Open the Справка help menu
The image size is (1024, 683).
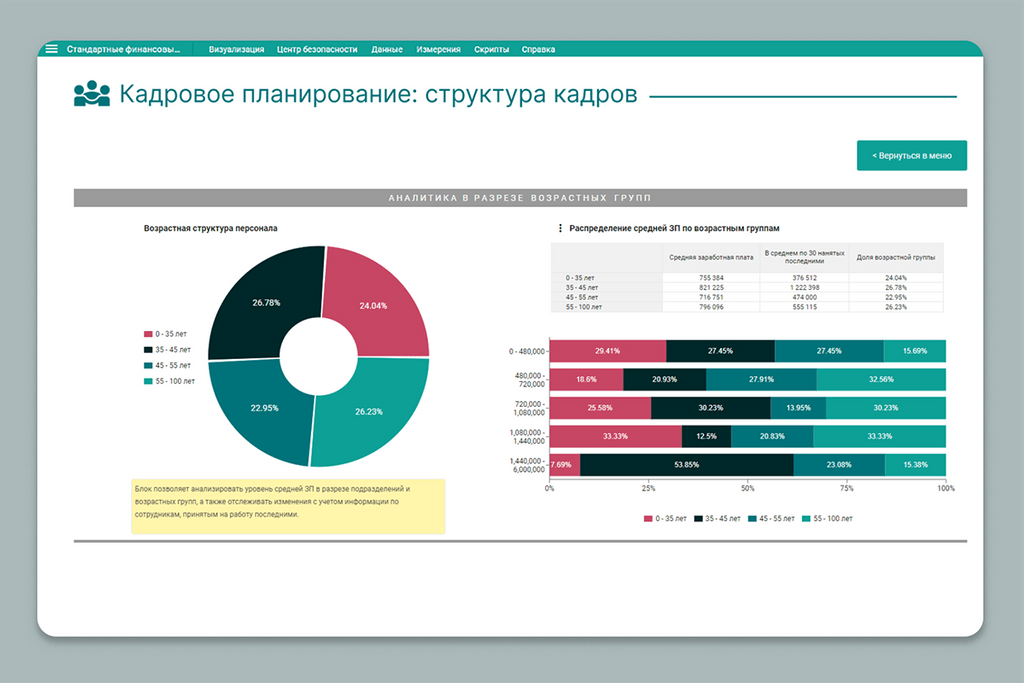538,49
